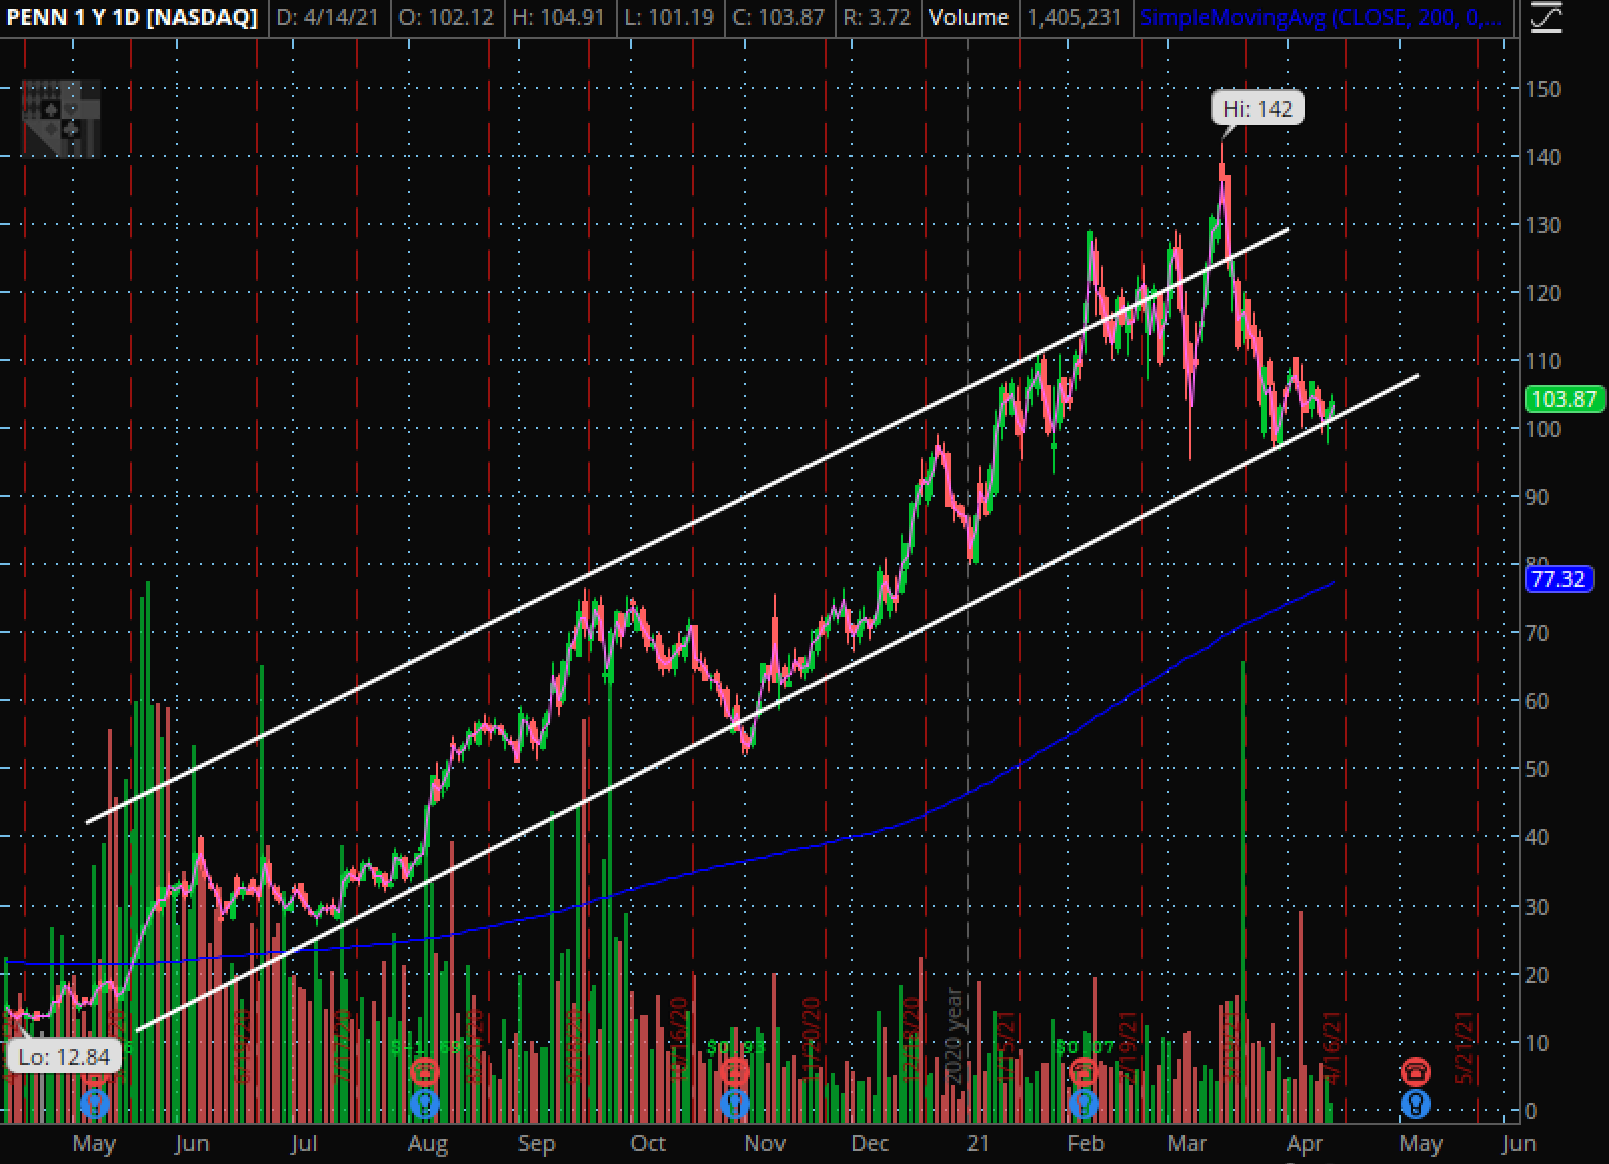
Task: Open the chart drawing tool icon at top right
Action: [x=1546, y=17]
